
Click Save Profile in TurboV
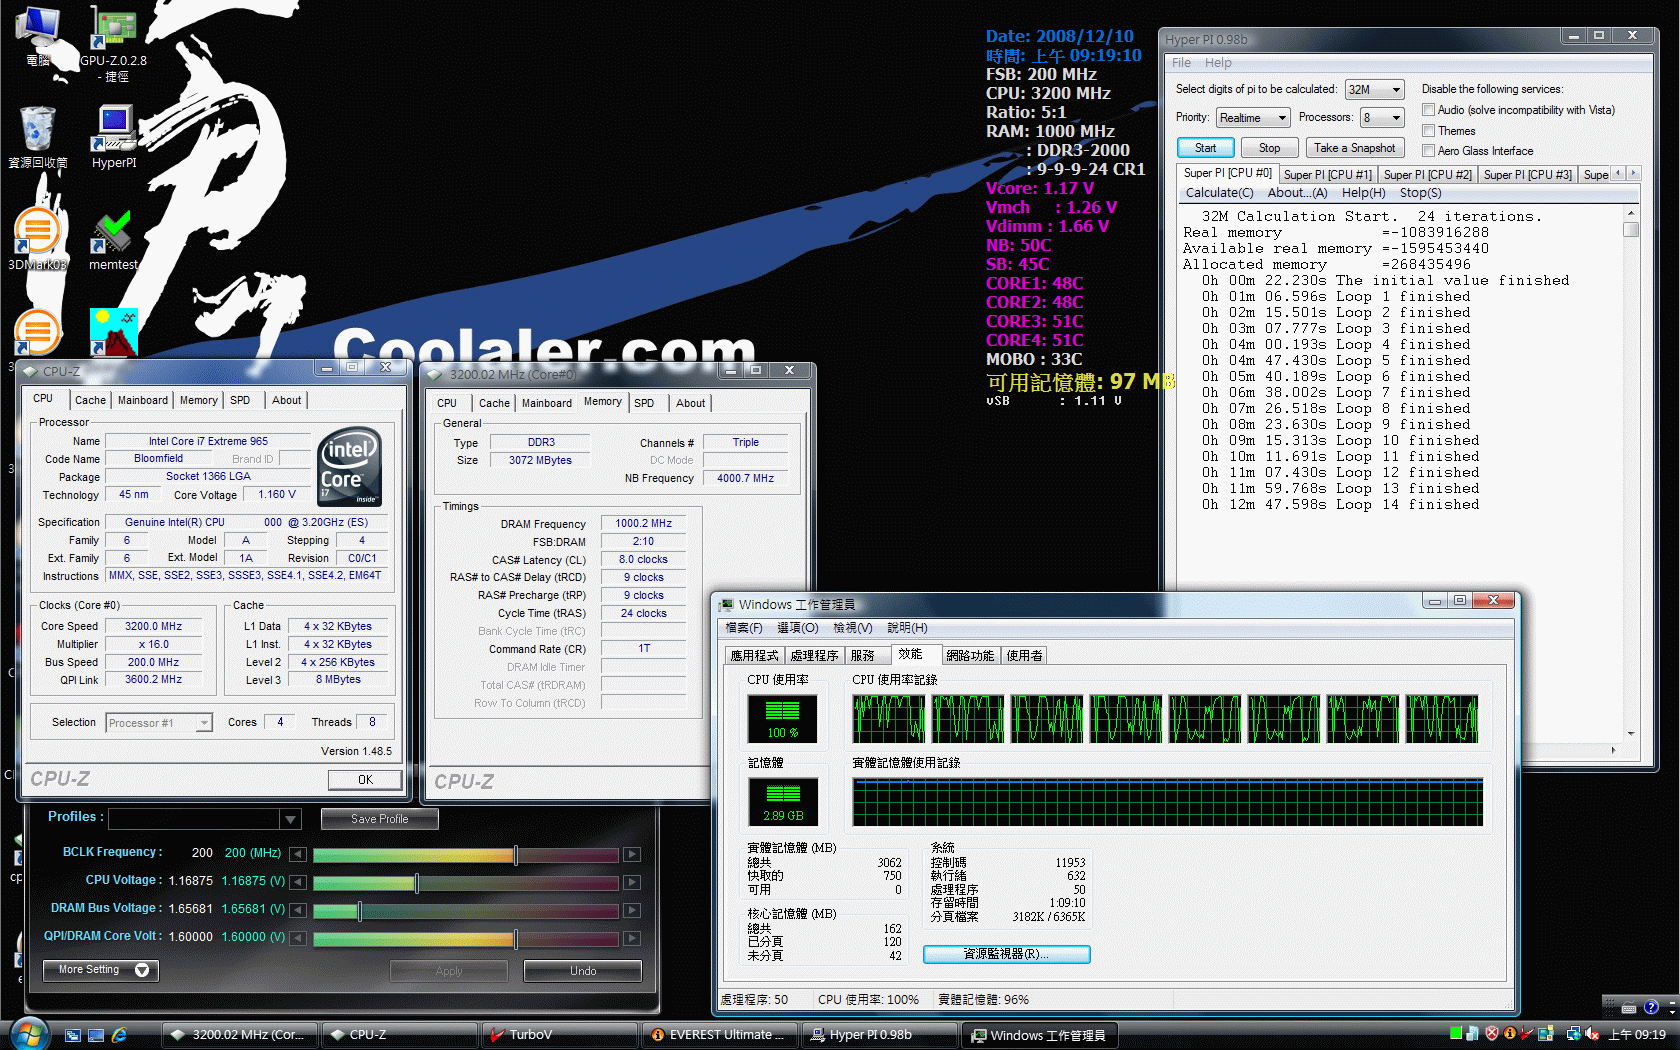coord(379,819)
